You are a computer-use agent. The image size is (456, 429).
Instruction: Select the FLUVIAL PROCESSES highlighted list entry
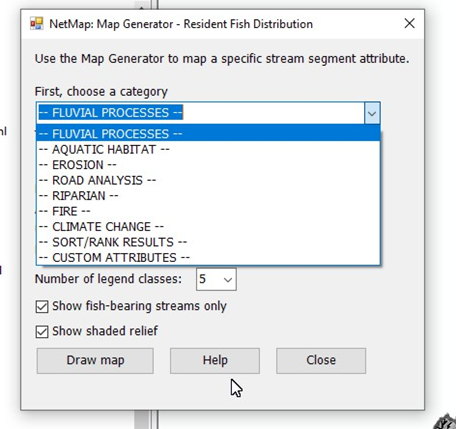pyautogui.click(x=208, y=134)
